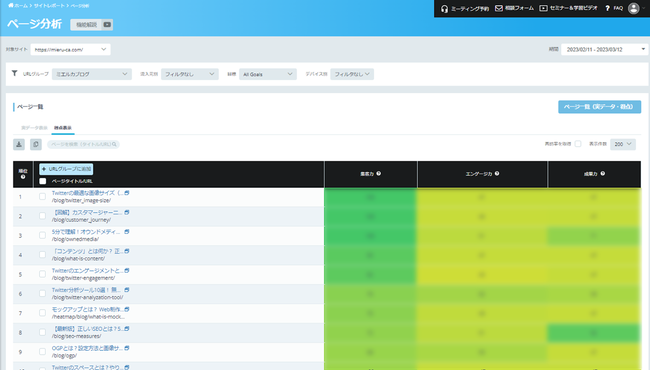This screenshot has height=371, width=650.
Task: Click the page search input field
Action: coord(83,144)
